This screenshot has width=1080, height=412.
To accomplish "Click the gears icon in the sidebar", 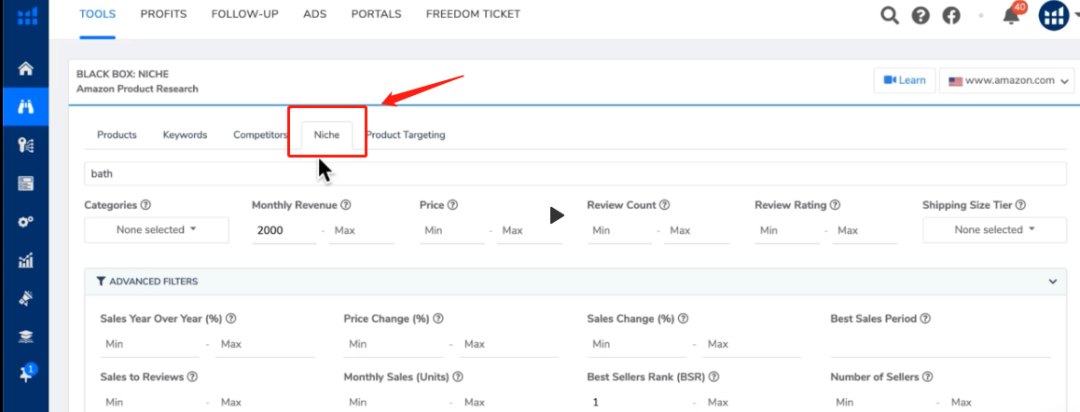I will pyautogui.click(x=26, y=222).
